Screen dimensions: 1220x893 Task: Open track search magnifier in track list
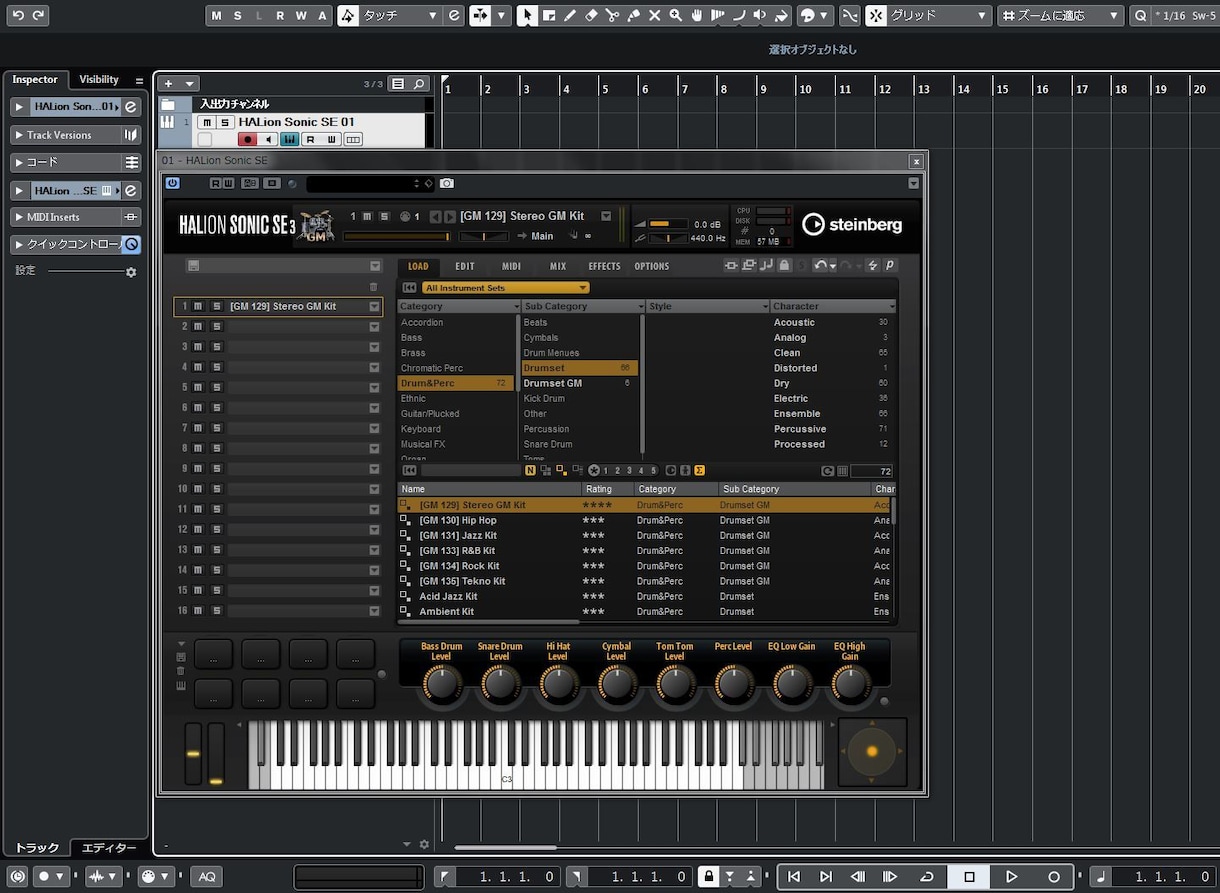coord(419,84)
